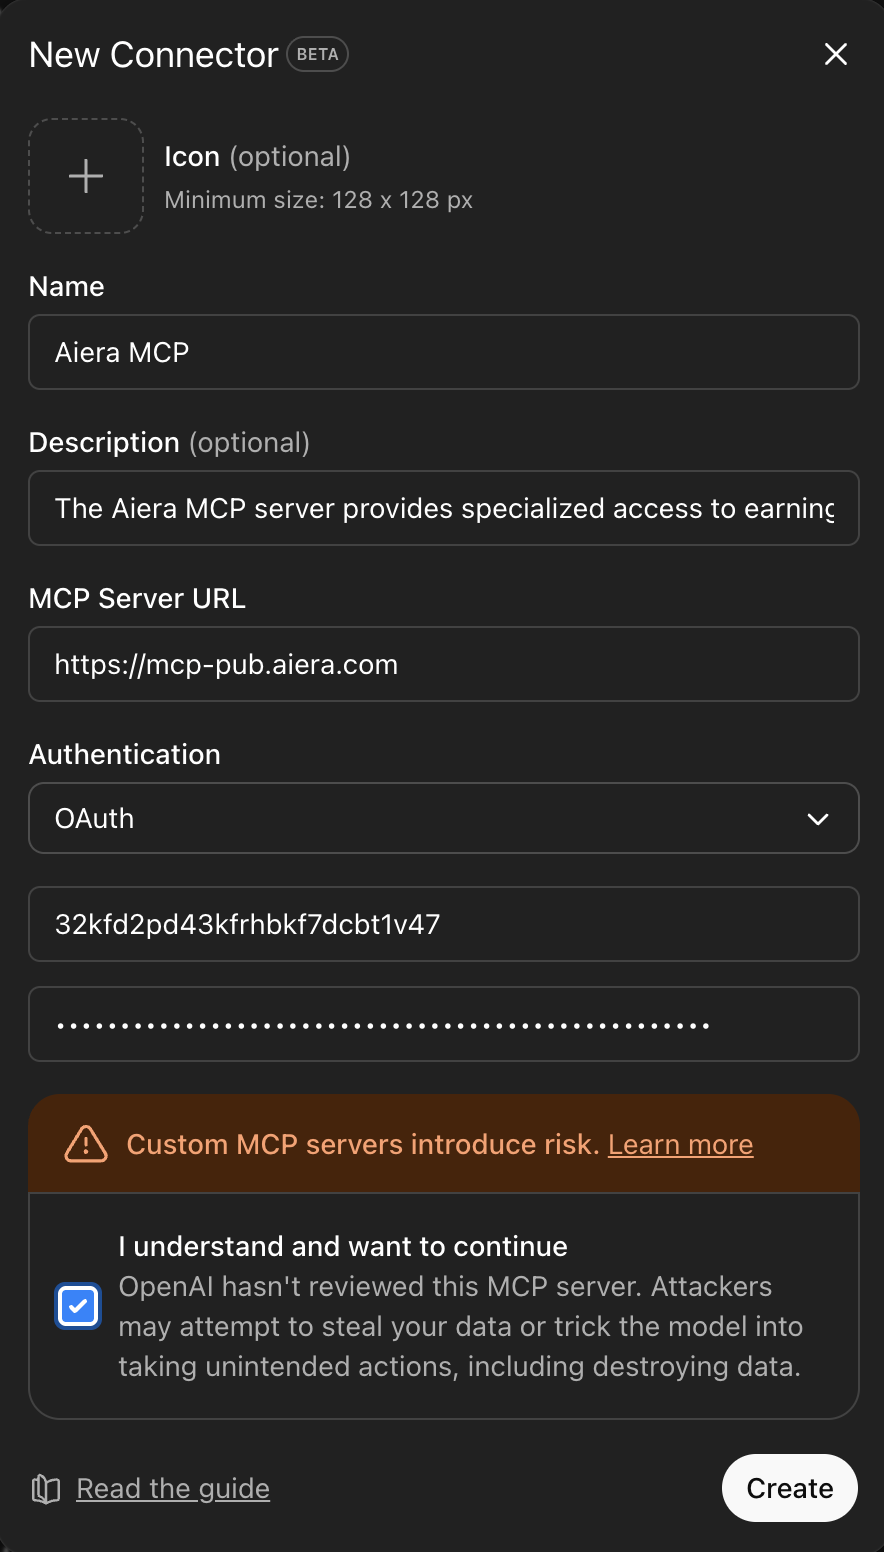Click the book icon beside Read the guide
This screenshot has width=884, height=1552.
click(x=44, y=1488)
